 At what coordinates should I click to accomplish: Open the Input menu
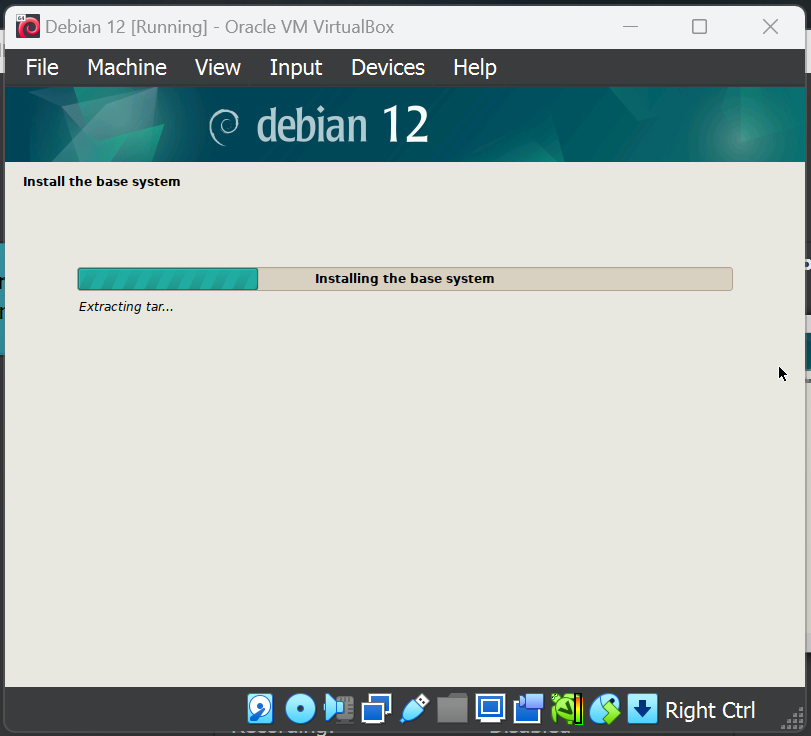coord(296,67)
